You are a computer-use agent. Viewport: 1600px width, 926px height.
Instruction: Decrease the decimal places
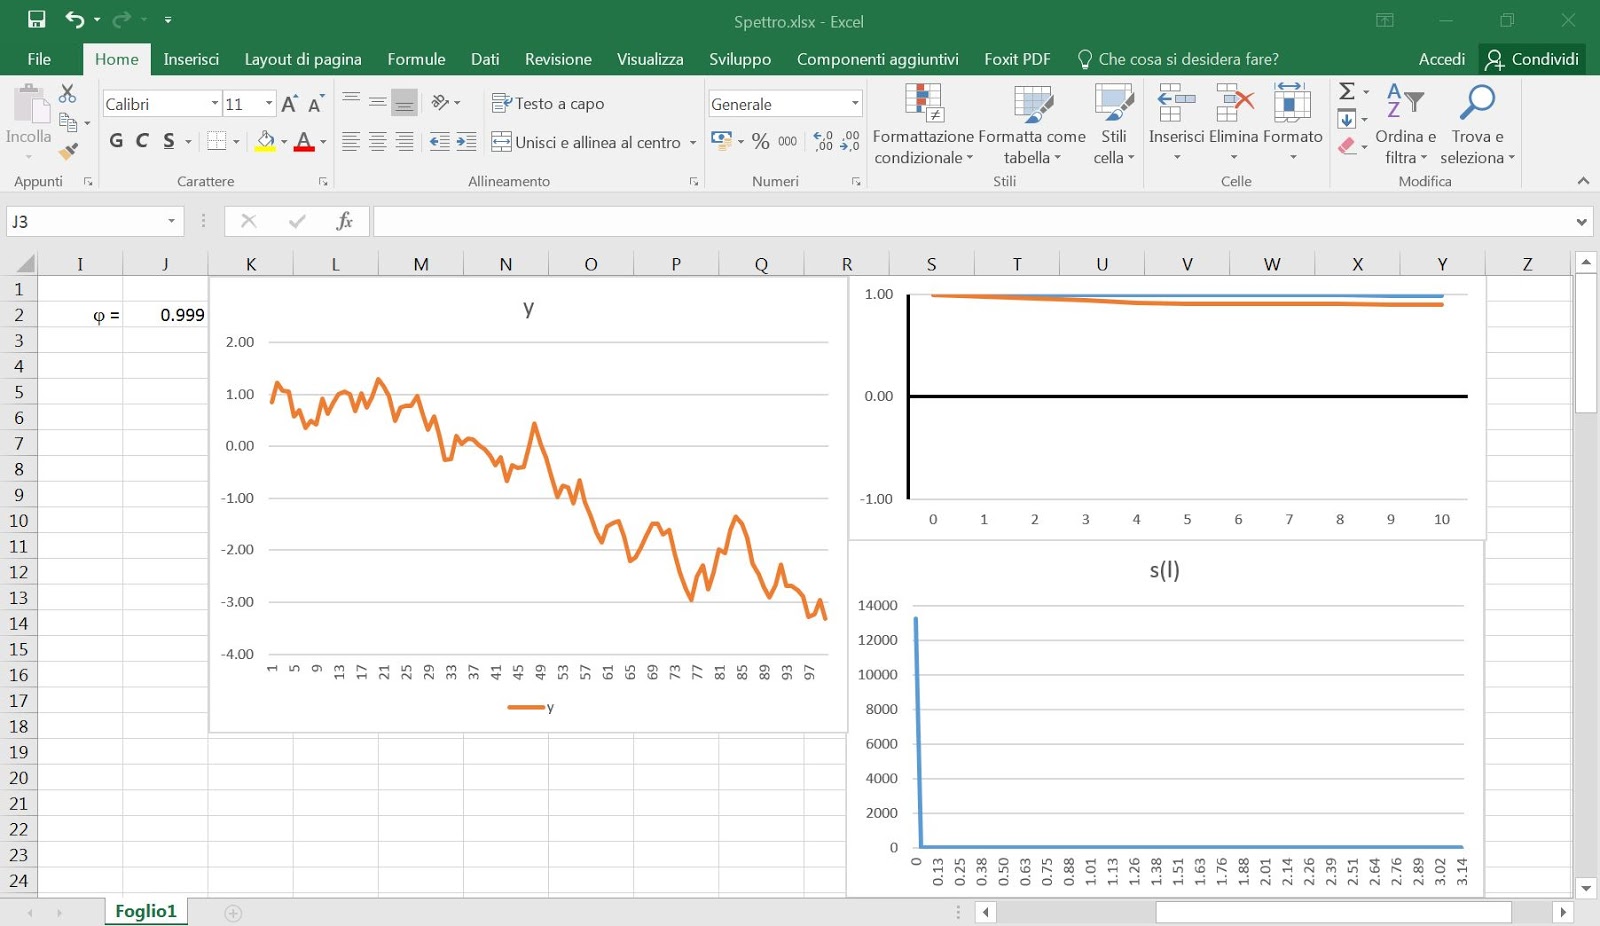[849, 141]
